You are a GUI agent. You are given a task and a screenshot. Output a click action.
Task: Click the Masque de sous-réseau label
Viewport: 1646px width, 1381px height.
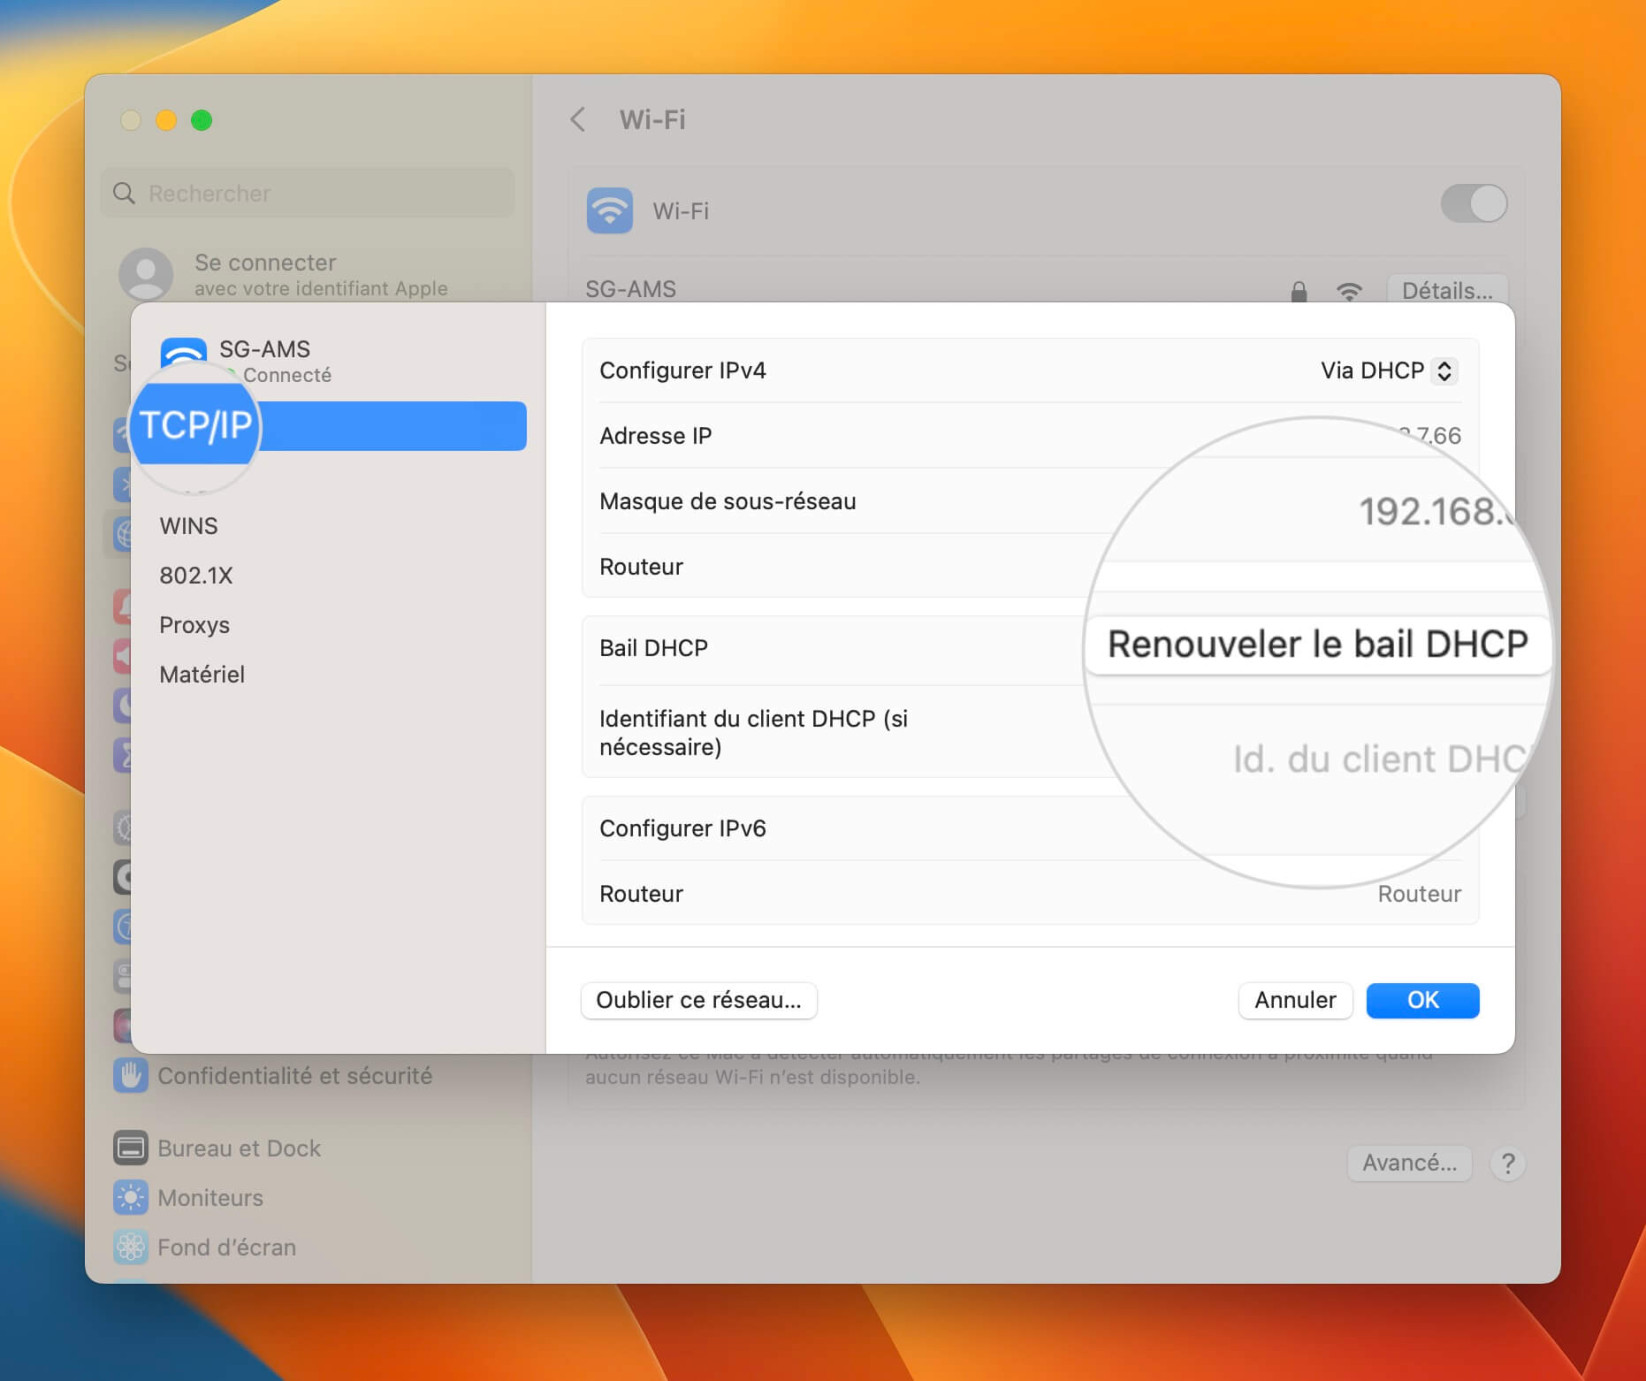727,501
